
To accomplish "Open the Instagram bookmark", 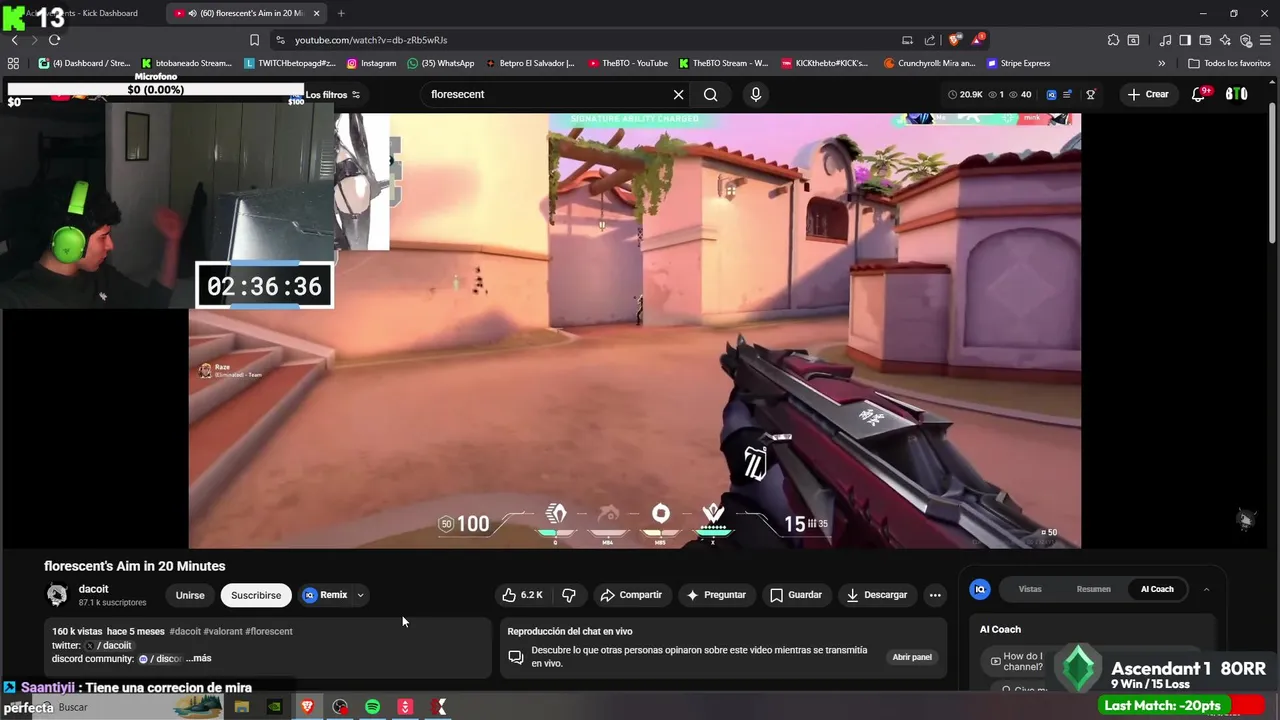I will coord(371,63).
